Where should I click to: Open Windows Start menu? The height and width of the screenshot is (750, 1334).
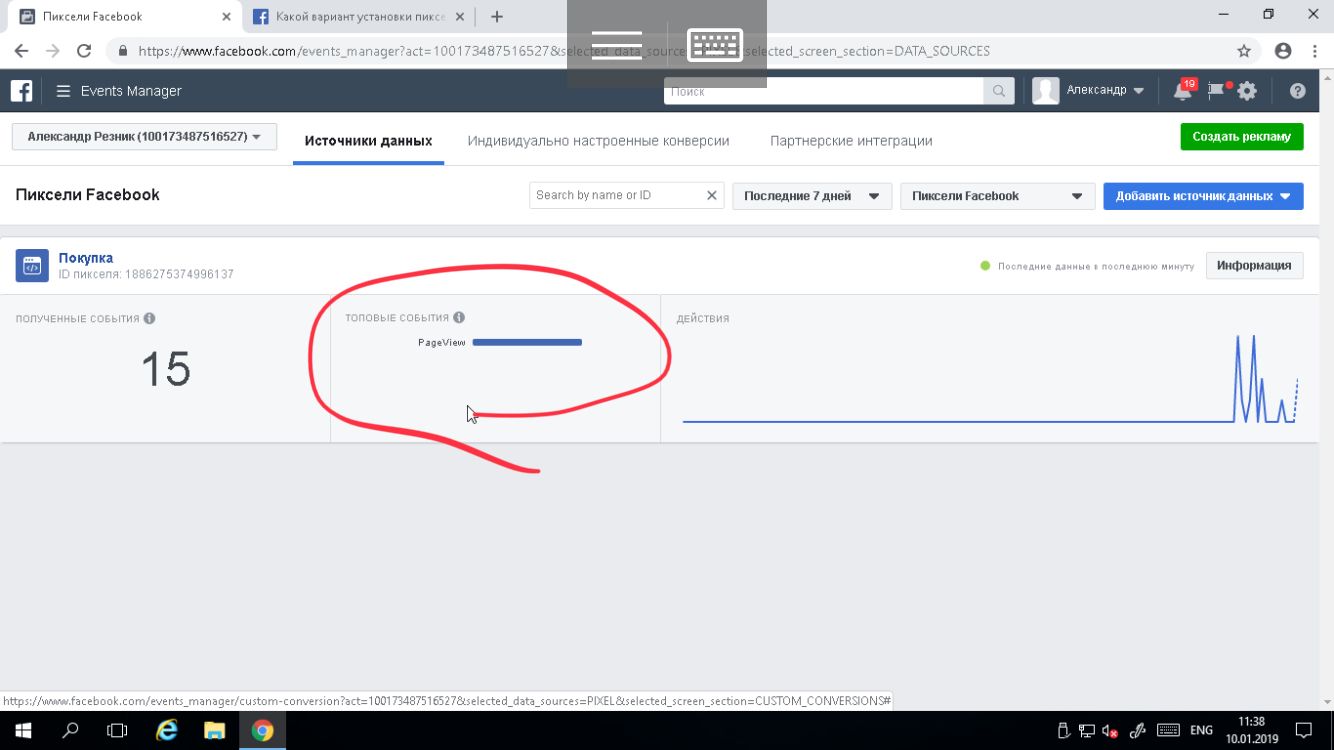point(22,731)
